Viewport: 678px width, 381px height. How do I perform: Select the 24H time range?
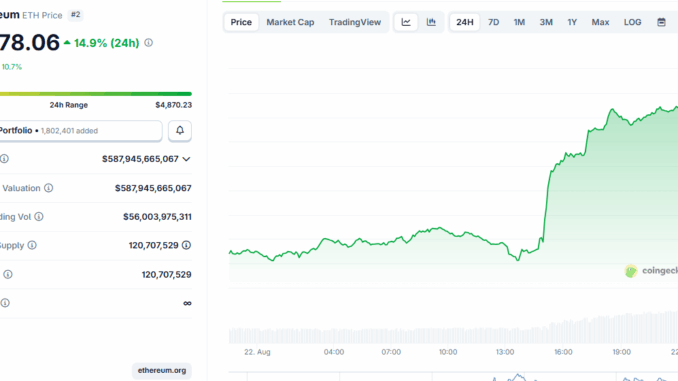coord(464,22)
